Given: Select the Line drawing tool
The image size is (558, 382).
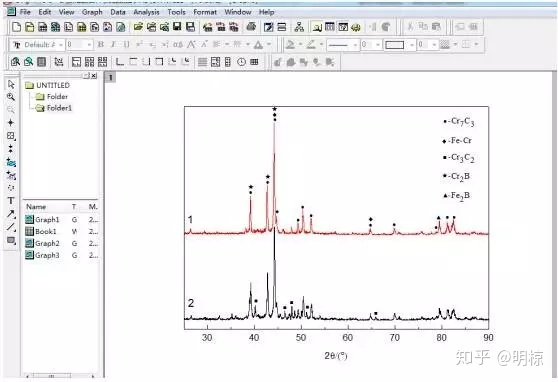Looking at the screenshot, I should pos(11,227).
